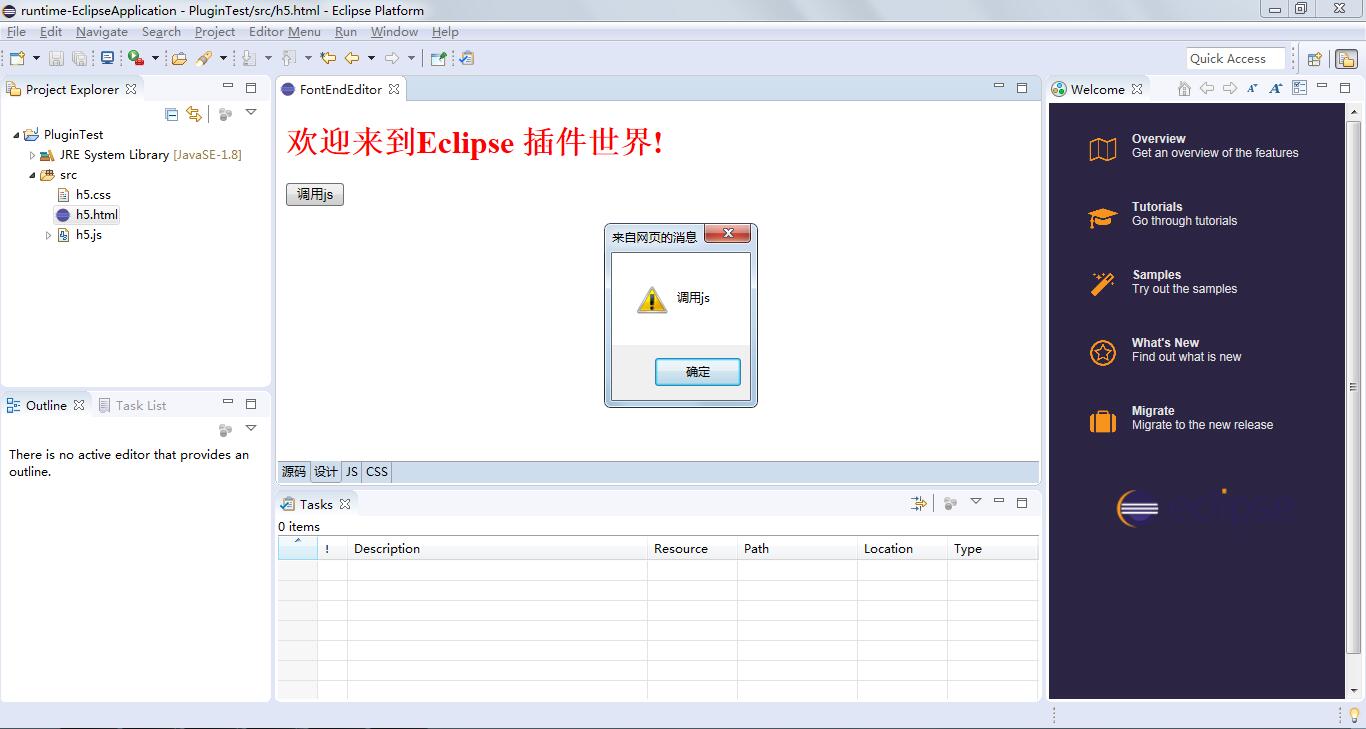Collapse the src folder node

pyautogui.click(x=32, y=175)
